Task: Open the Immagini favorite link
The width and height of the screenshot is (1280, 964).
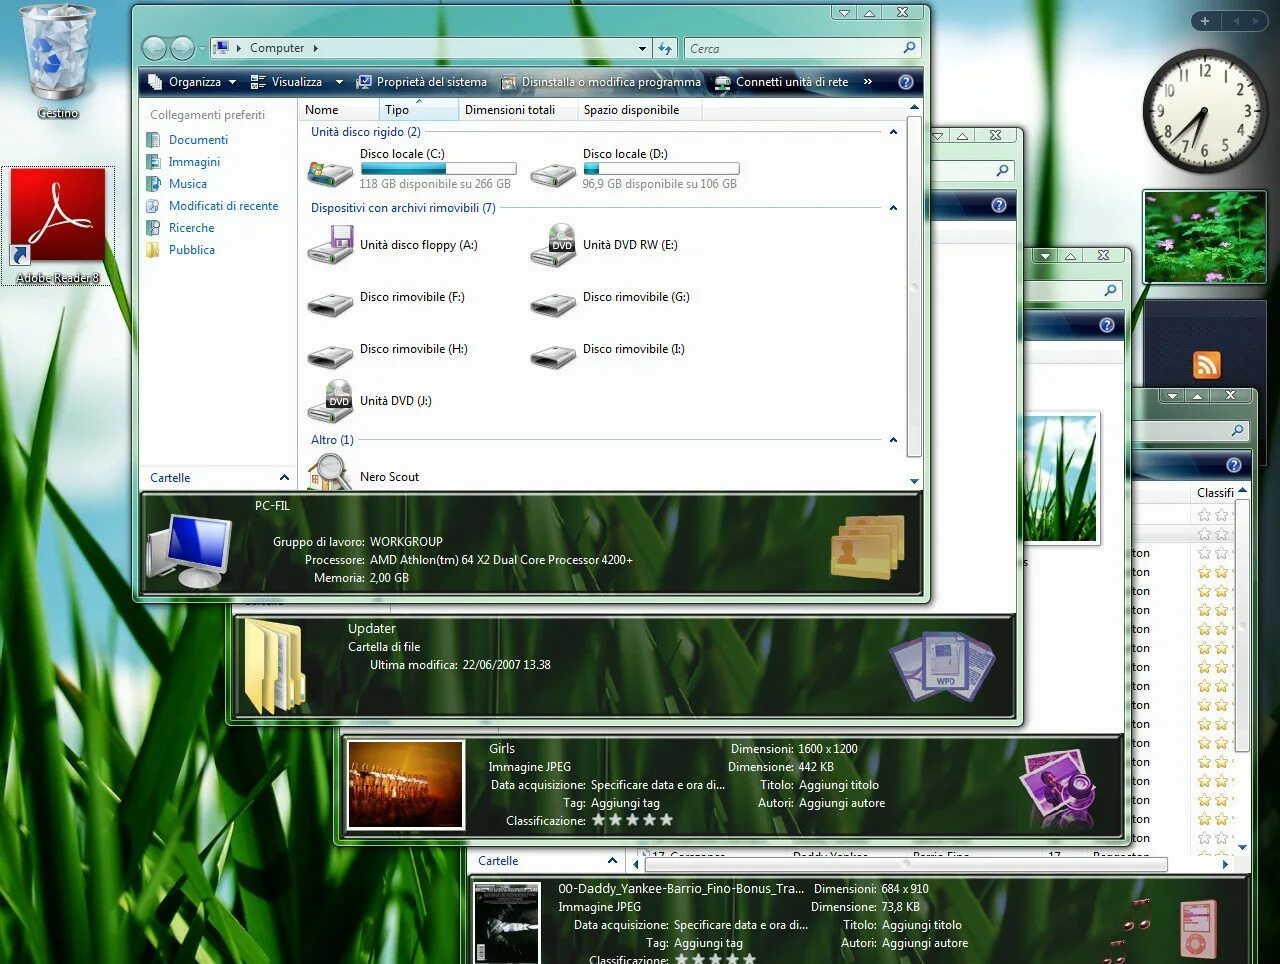Action: pos(194,162)
